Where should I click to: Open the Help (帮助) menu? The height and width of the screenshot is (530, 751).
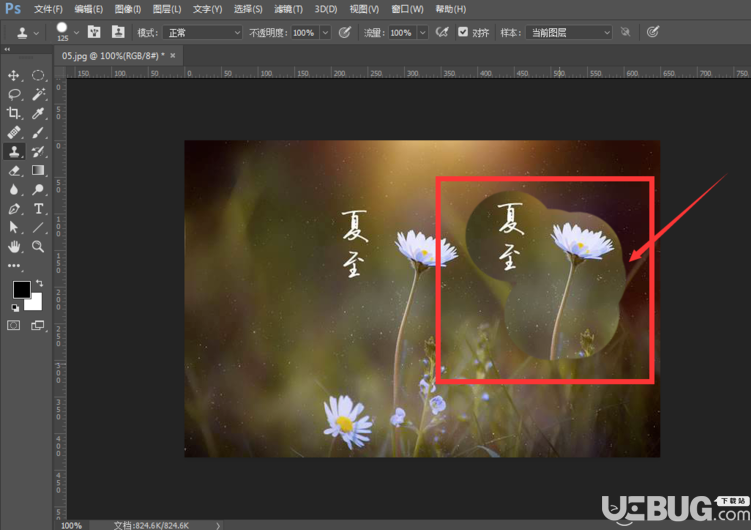point(450,9)
